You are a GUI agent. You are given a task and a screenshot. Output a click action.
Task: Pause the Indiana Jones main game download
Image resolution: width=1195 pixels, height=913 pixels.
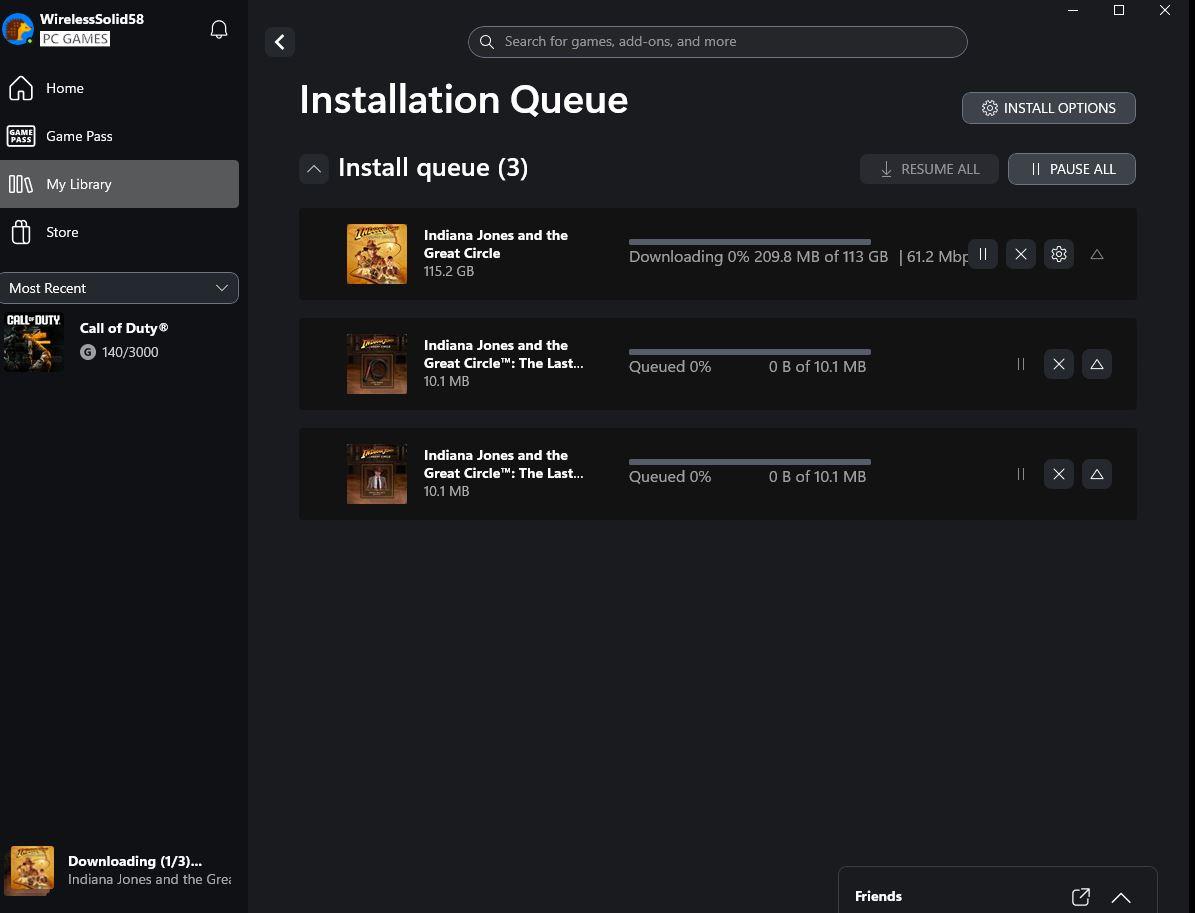(x=983, y=255)
